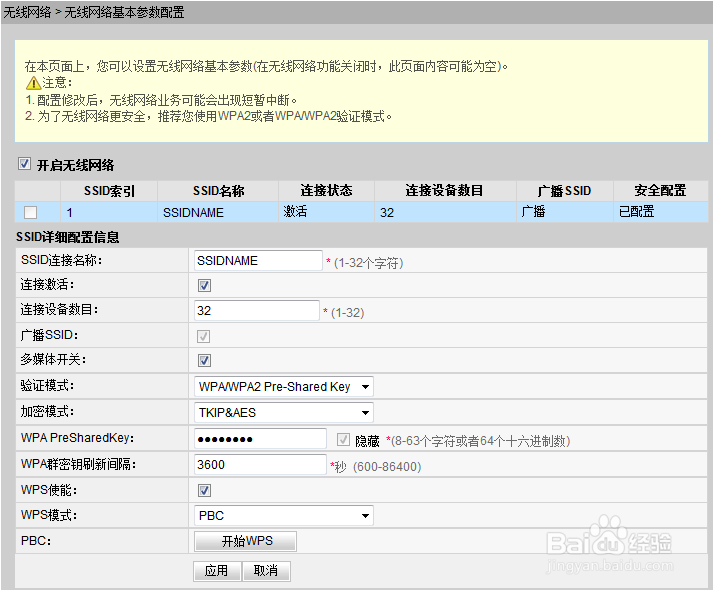The width and height of the screenshot is (713, 591).
Task: Toggle the 广播SSID checkbox
Action: pyautogui.click(x=204, y=336)
